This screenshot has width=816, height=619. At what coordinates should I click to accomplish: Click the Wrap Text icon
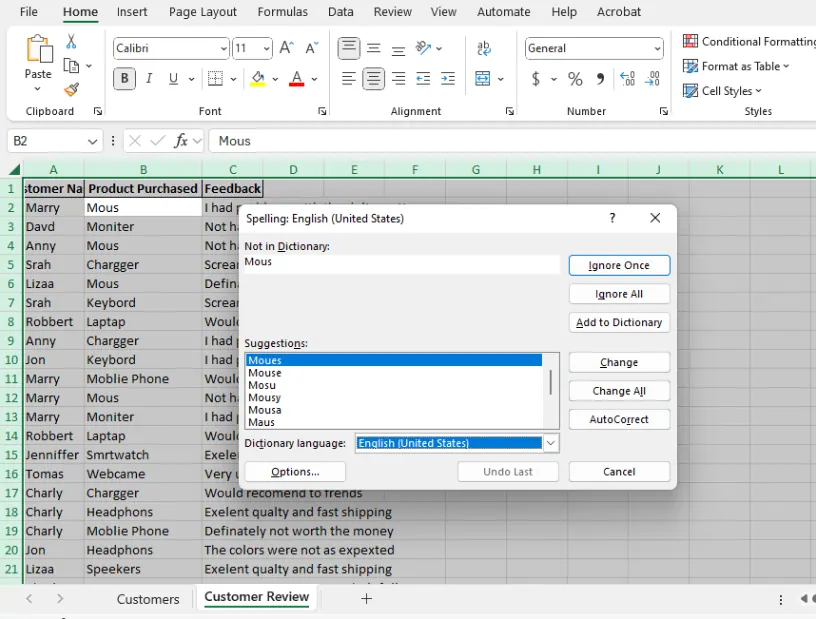(x=484, y=48)
